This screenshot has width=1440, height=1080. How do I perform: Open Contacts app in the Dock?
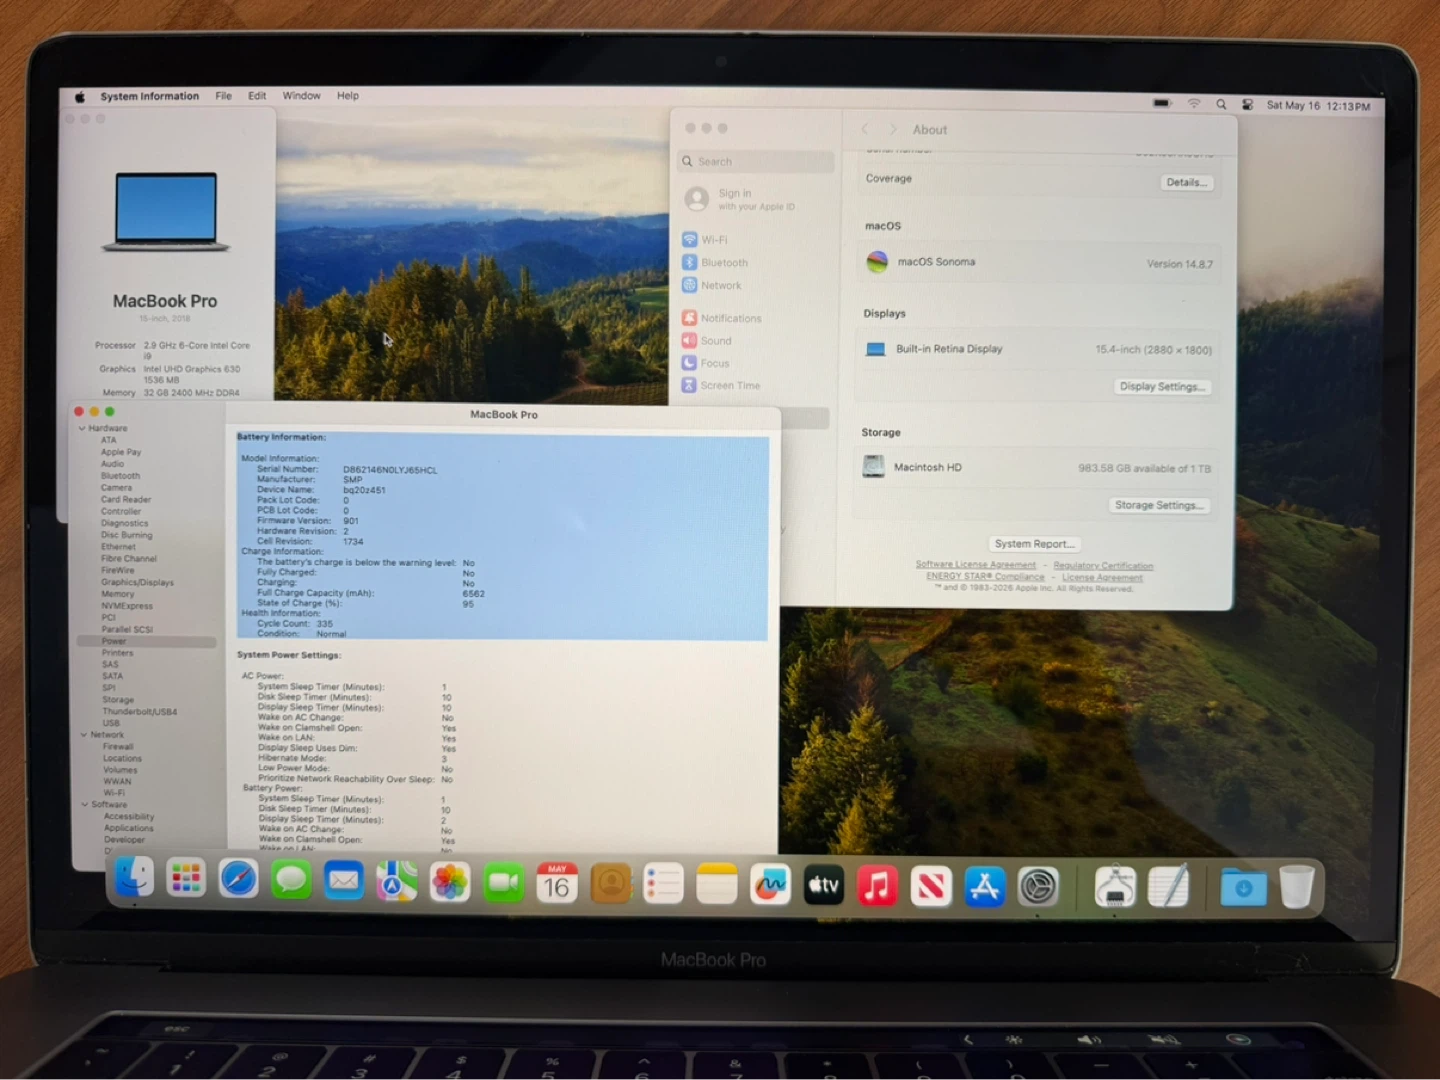[611, 884]
